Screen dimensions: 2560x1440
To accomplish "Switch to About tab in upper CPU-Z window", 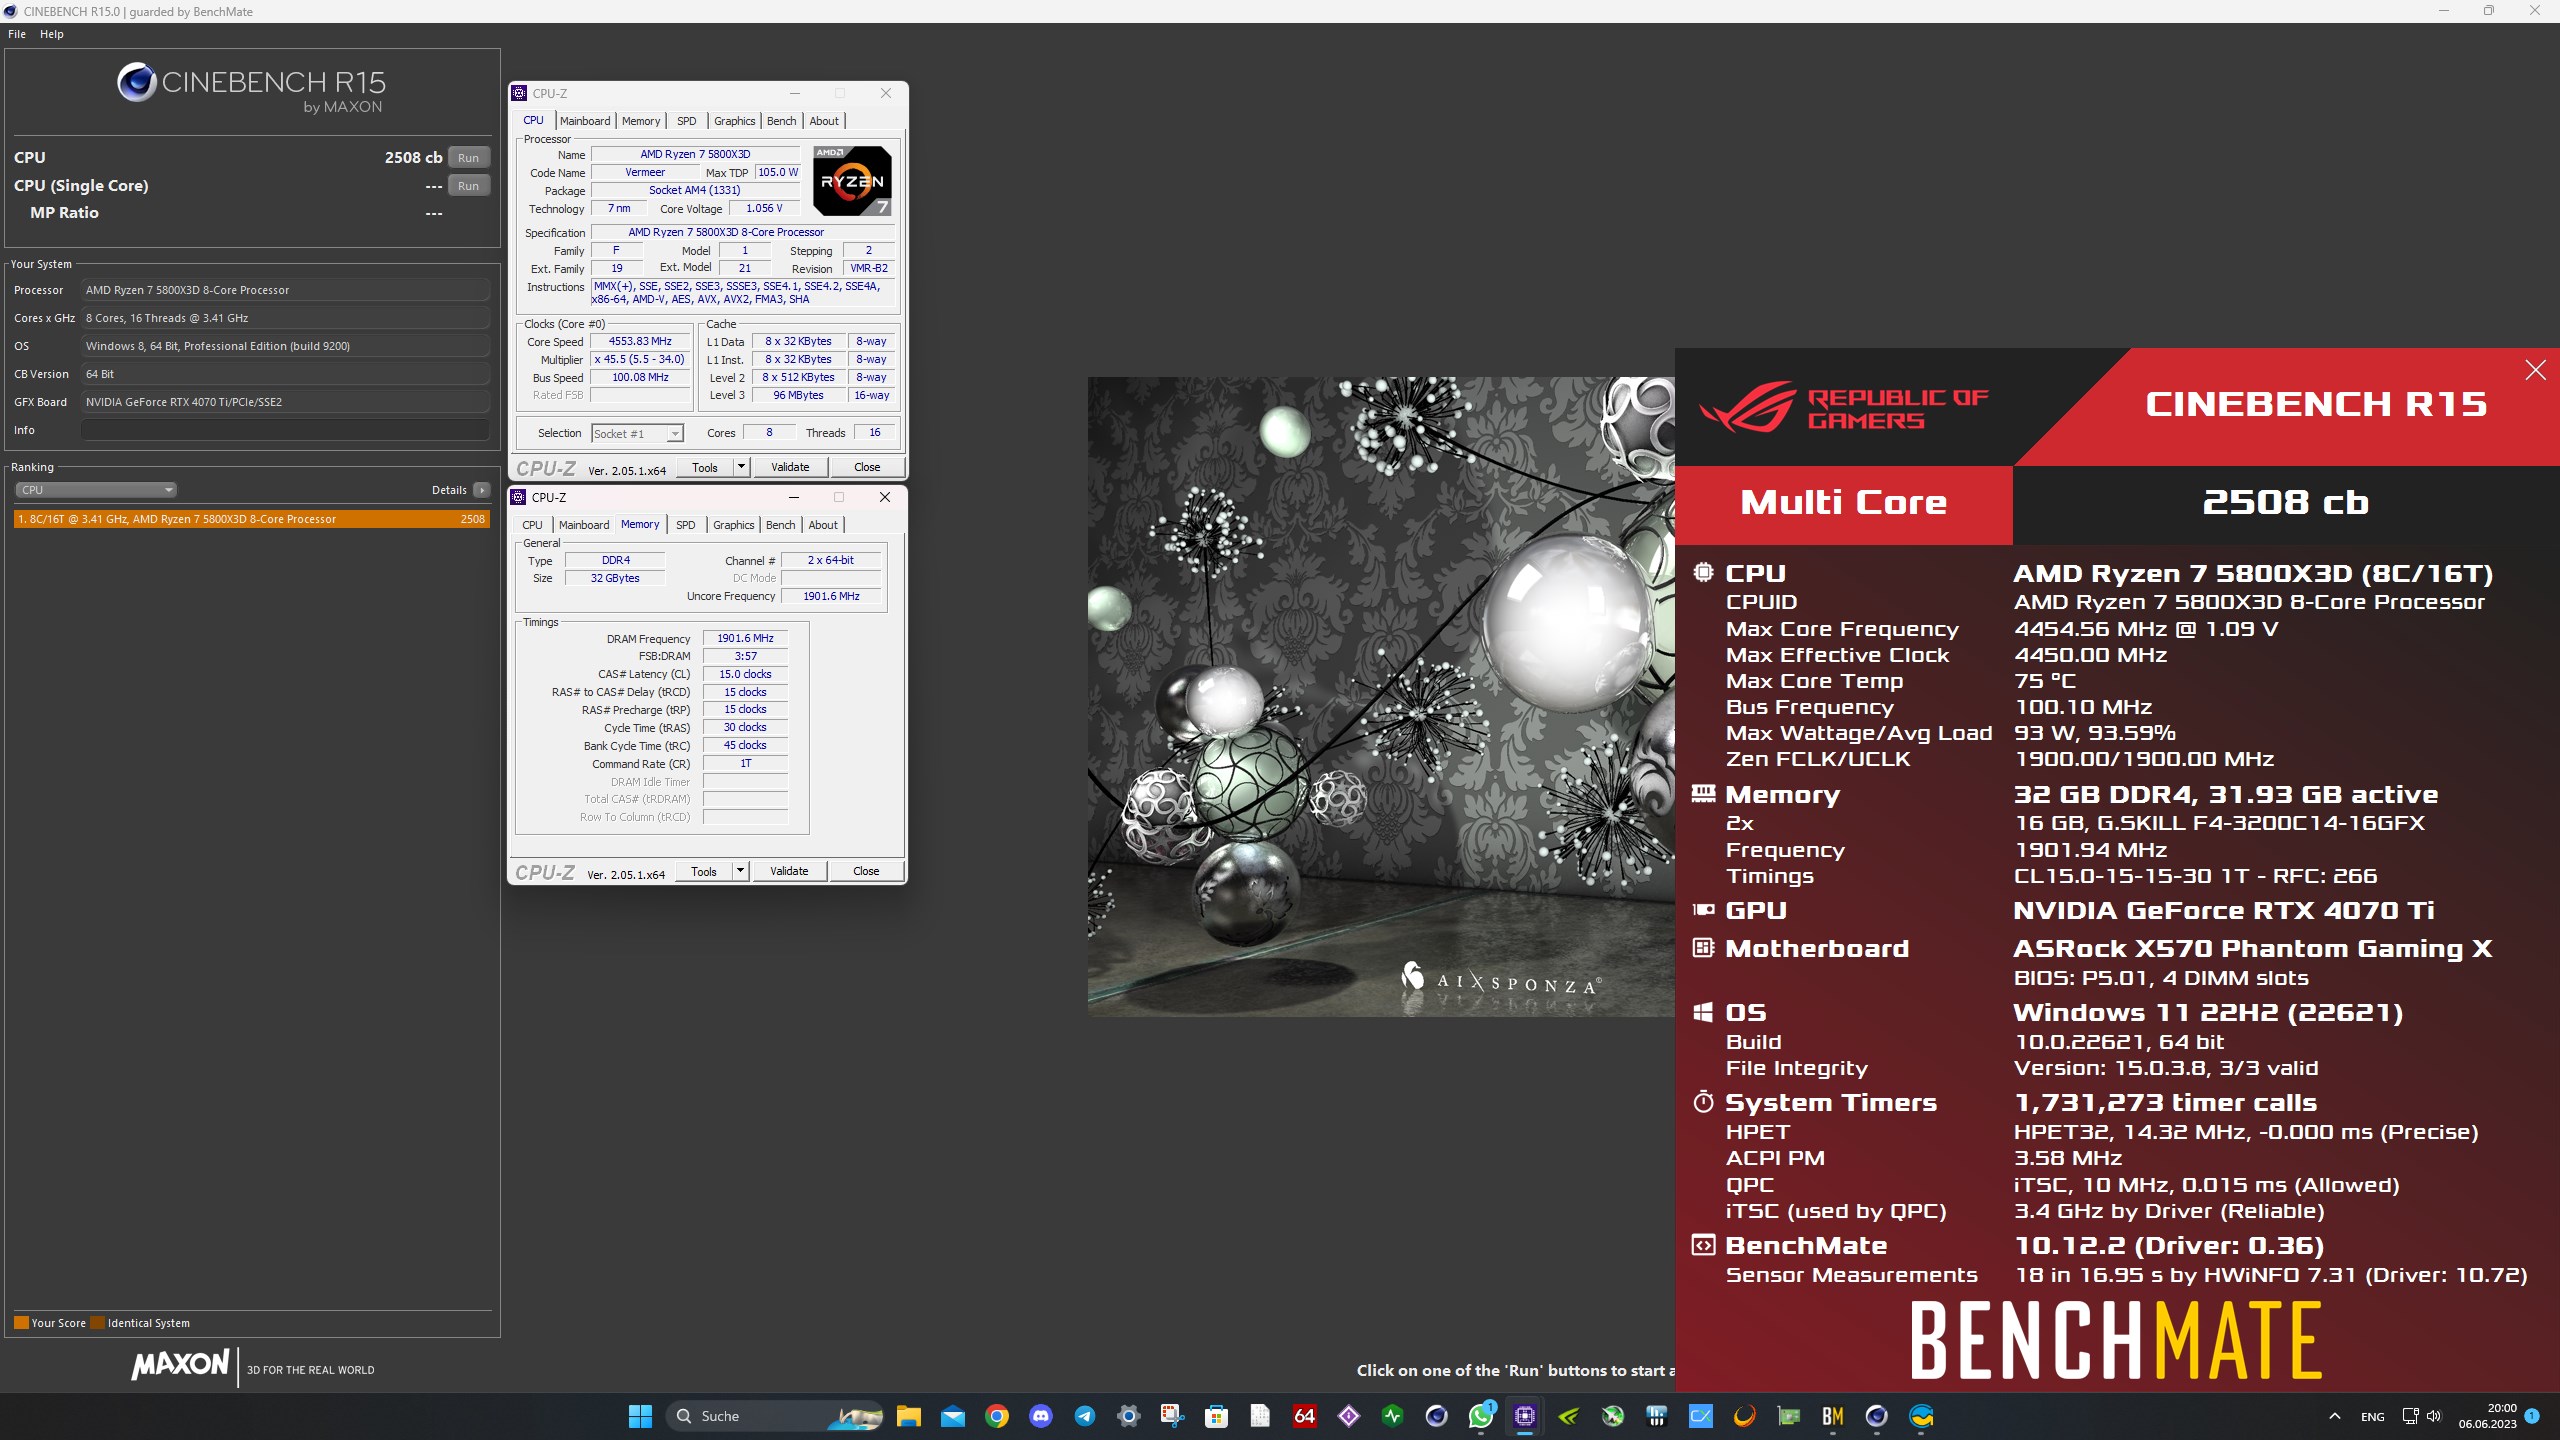I will click(x=824, y=121).
